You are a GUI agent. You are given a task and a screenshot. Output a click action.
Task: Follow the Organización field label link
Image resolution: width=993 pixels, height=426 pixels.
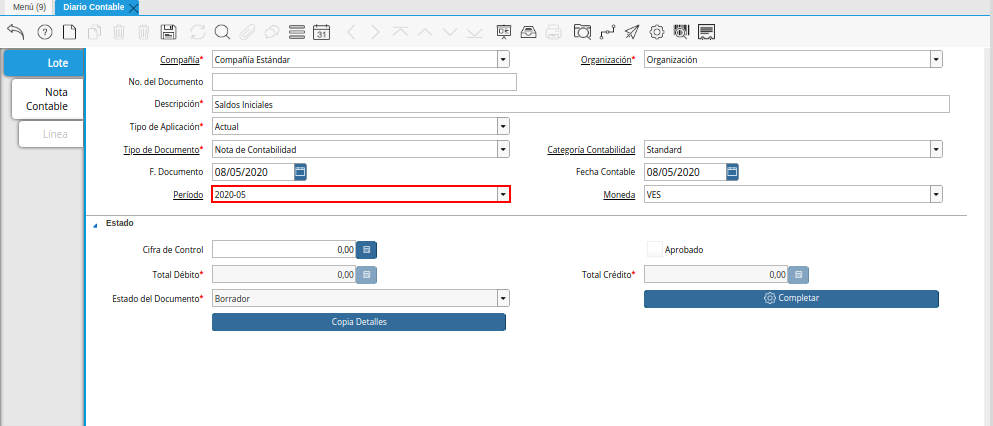(606, 60)
